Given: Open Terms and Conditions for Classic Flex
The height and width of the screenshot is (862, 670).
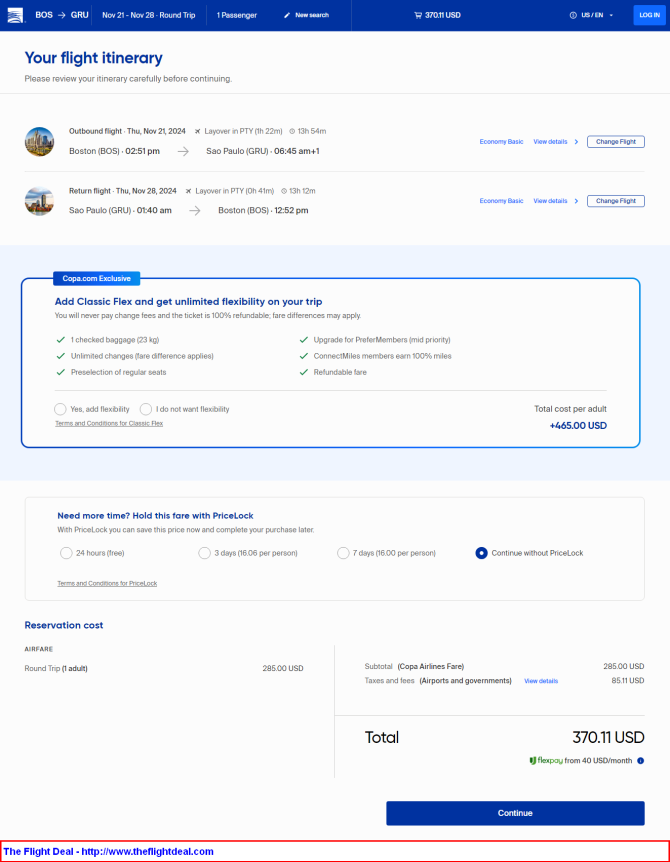Looking at the screenshot, I should tap(109, 423).
